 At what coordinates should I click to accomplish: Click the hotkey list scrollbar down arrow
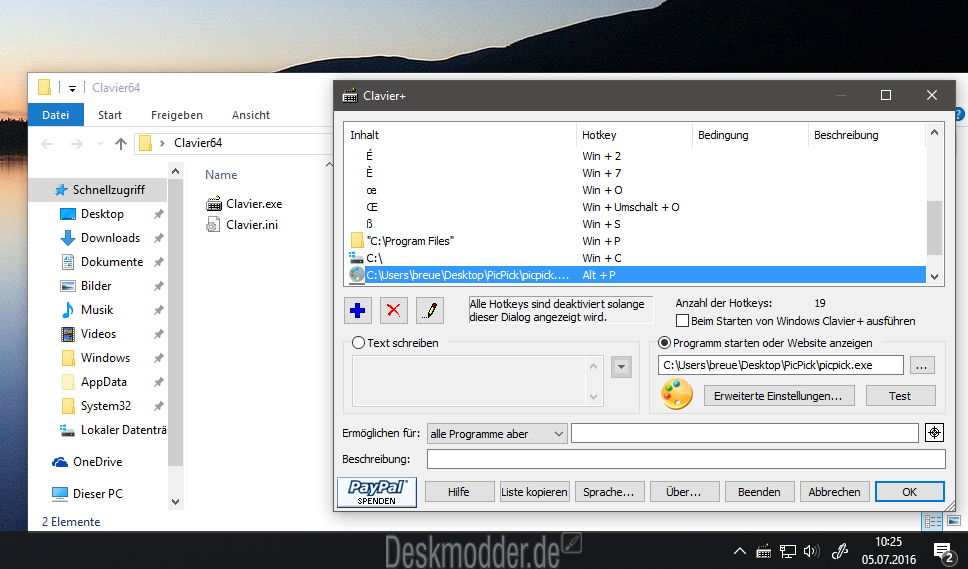point(934,276)
